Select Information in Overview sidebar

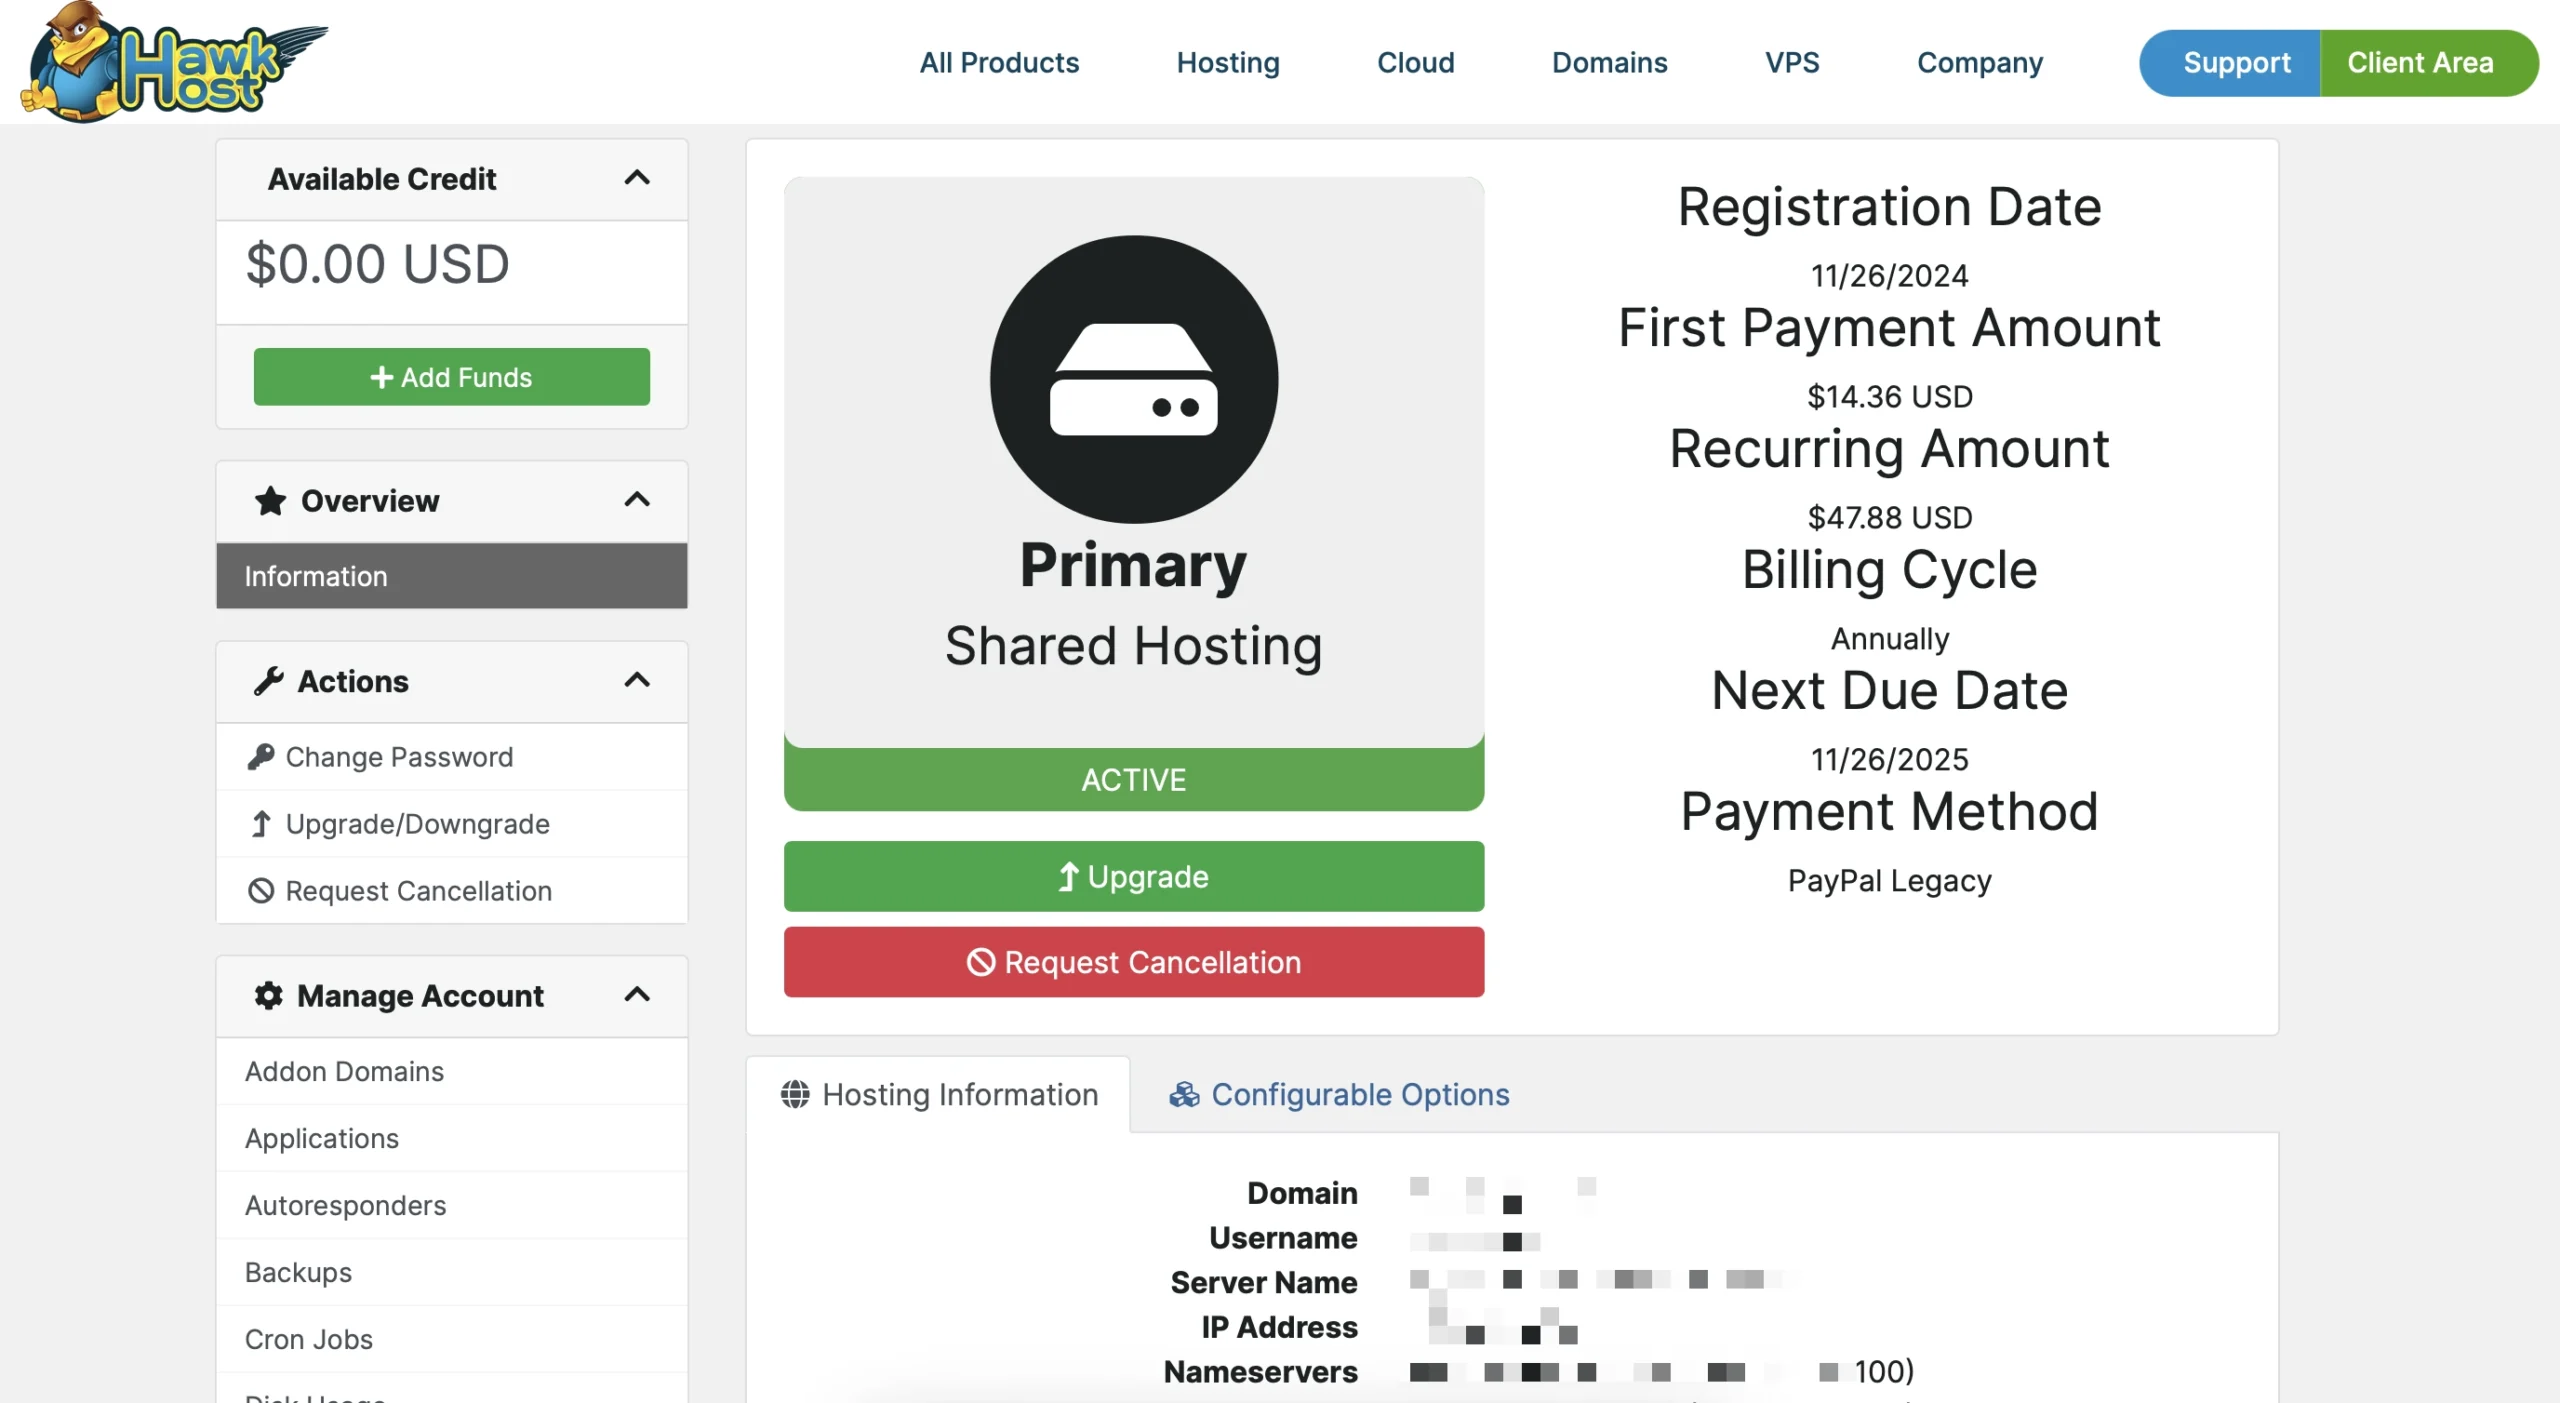452,576
